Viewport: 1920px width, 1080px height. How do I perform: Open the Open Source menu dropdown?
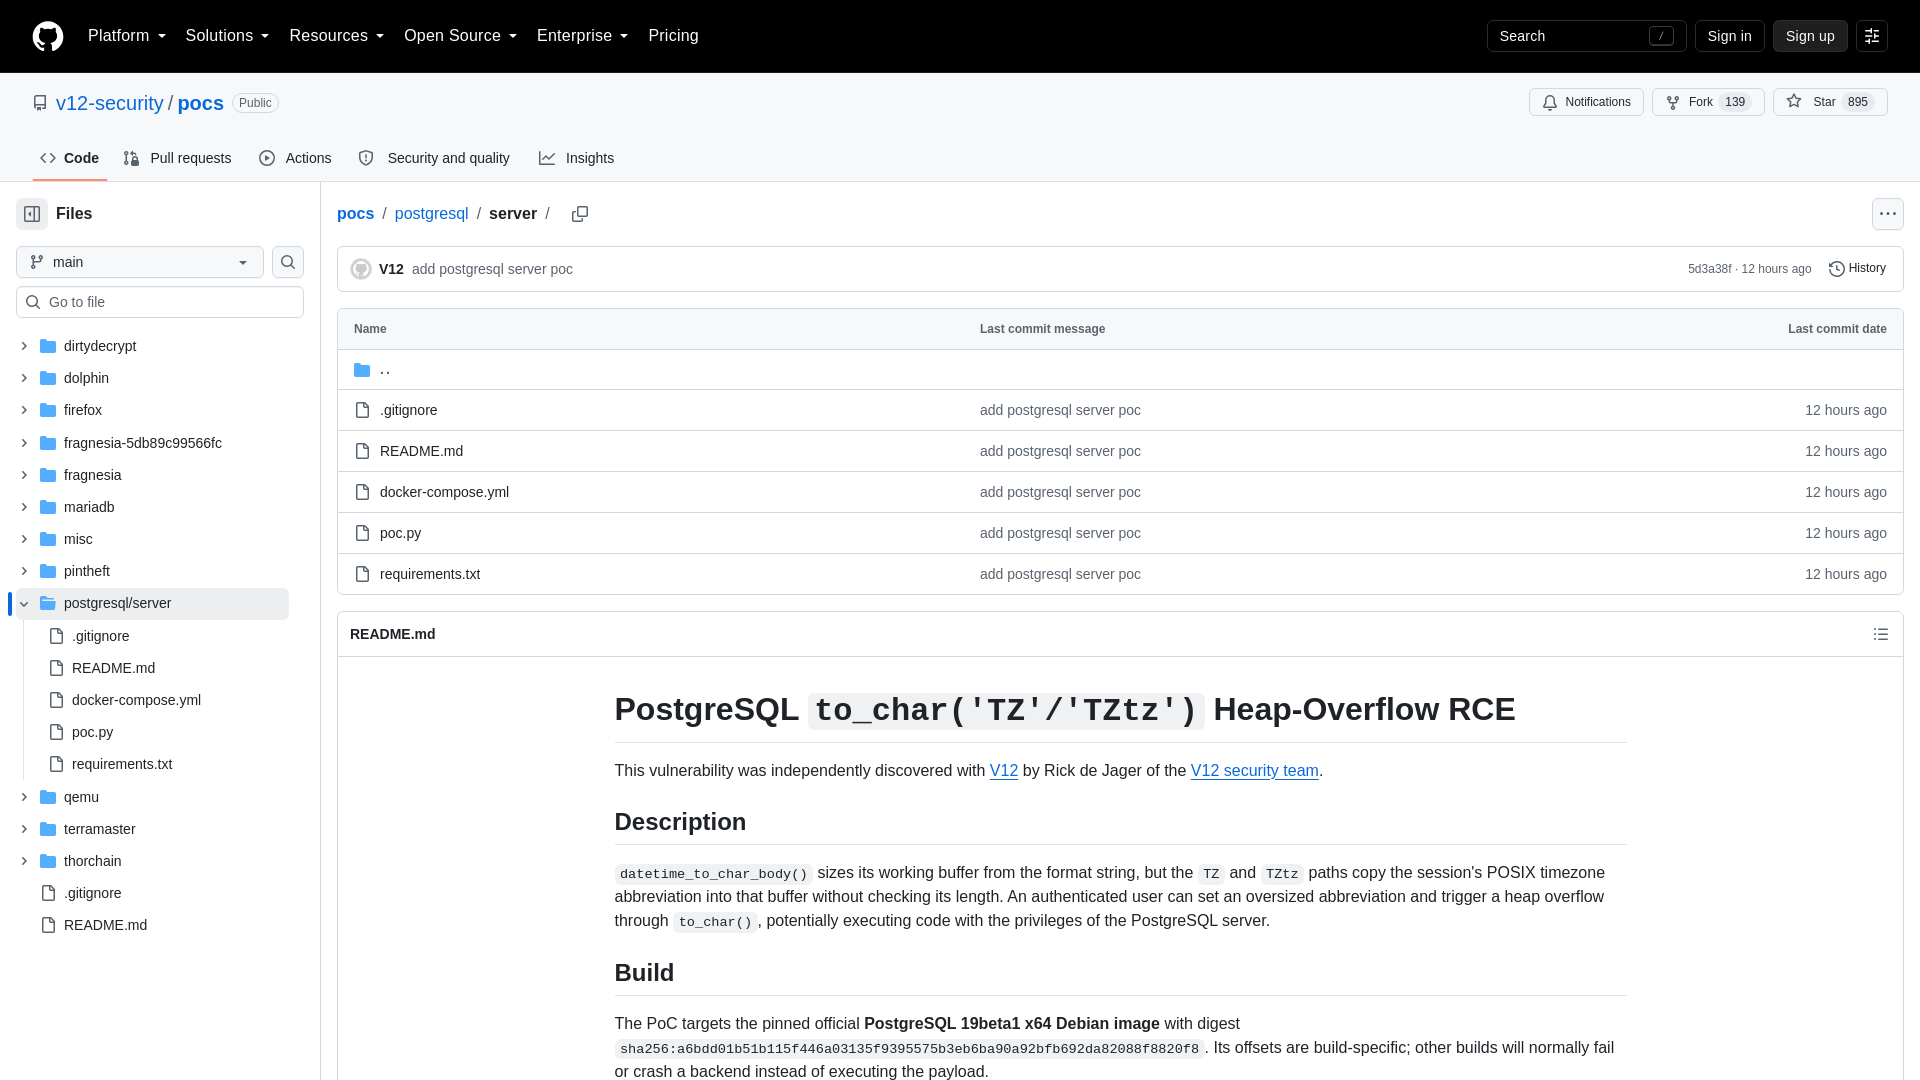pos(460,36)
